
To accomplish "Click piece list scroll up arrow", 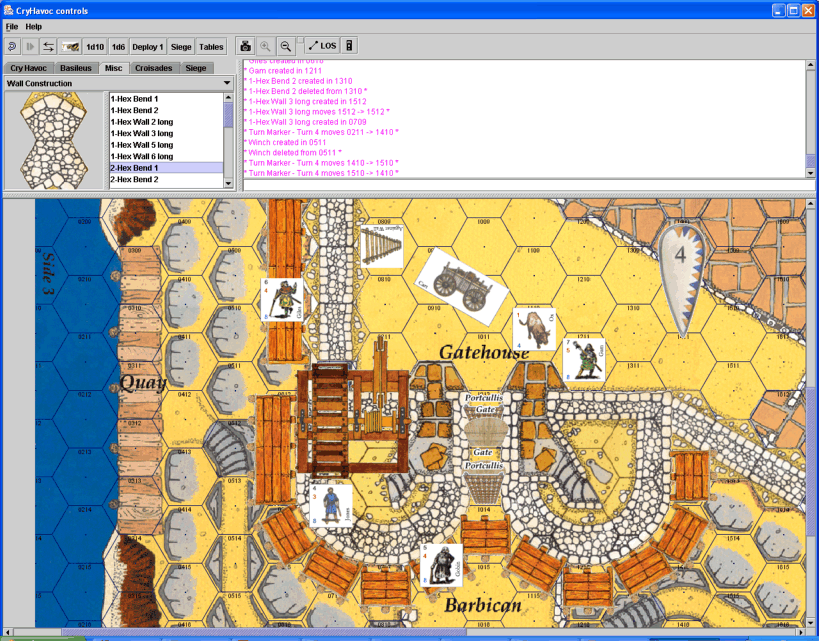I will (x=228, y=98).
